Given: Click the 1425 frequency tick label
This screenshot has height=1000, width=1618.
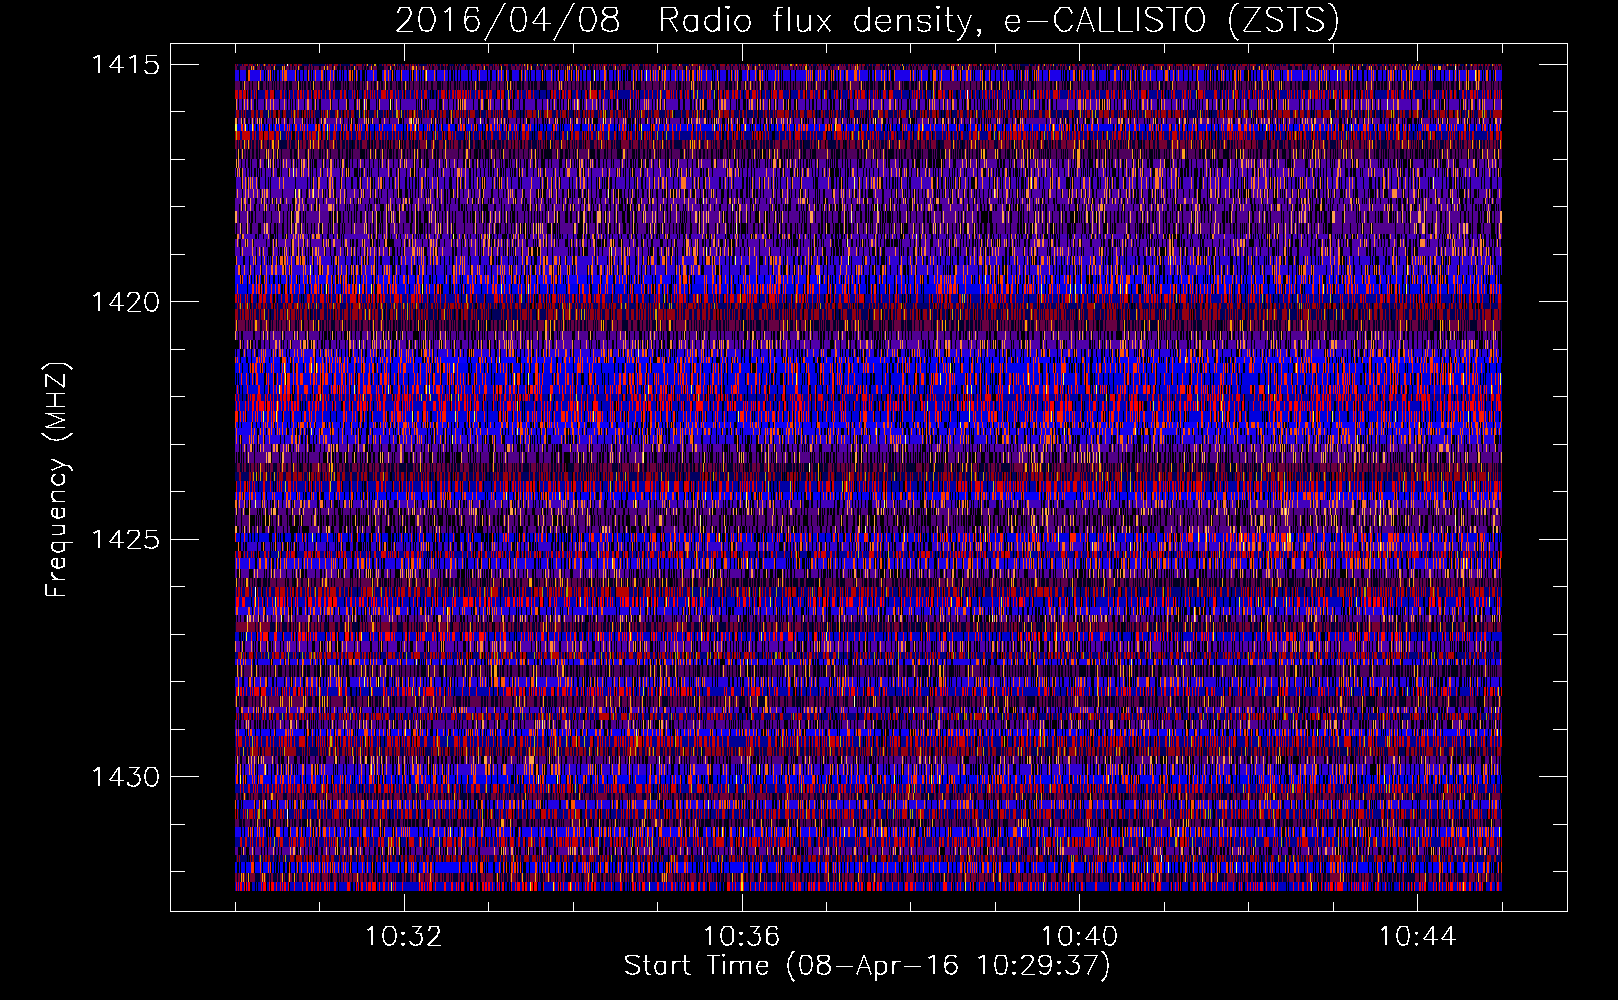Looking at the screenshot, I should [126, 540].
